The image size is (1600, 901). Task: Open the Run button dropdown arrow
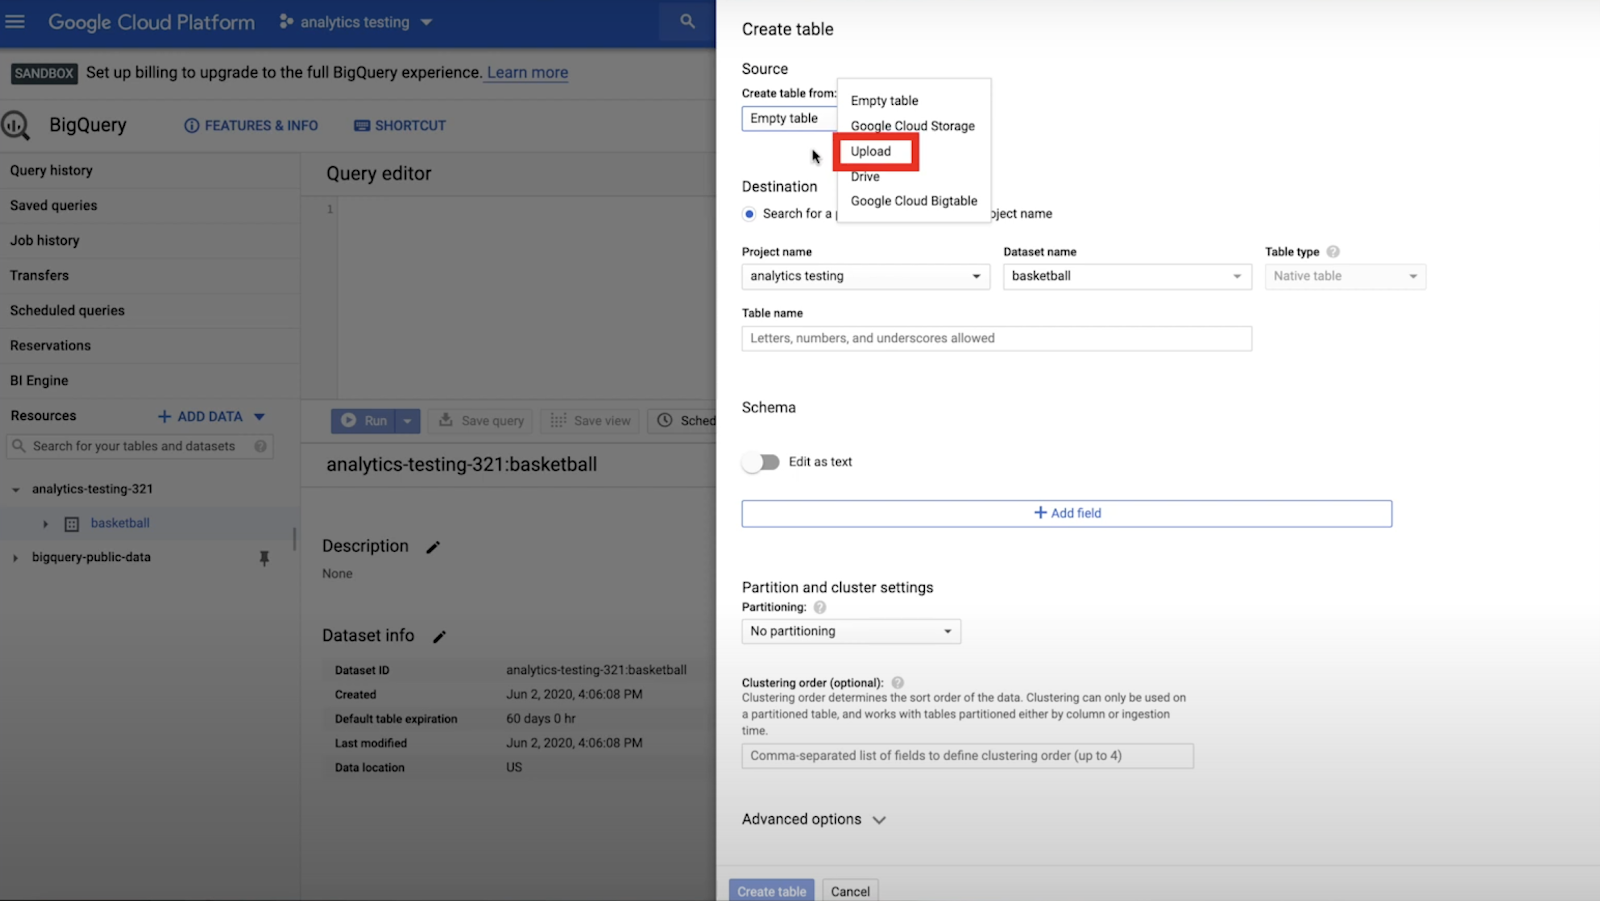(408, 421)
